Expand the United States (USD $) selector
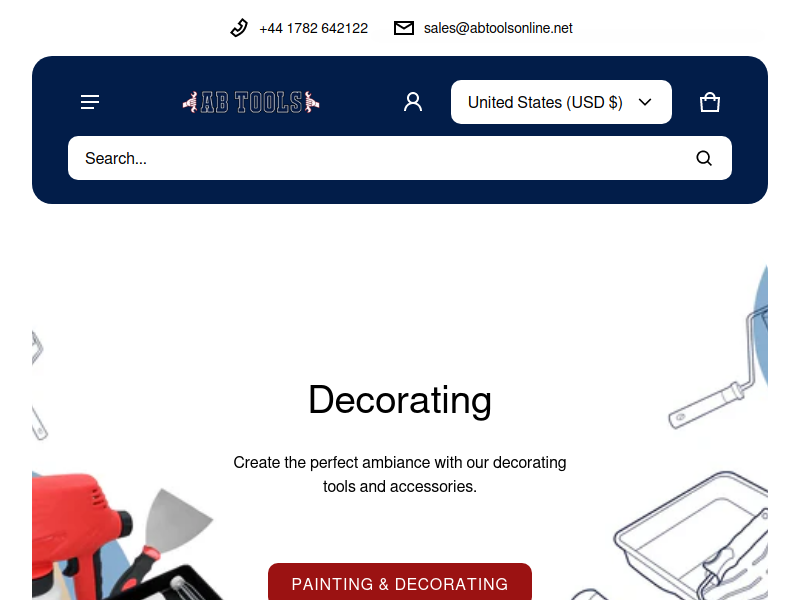Image resolution: width=800 pixels, height=600 pixels. click(561, 102)
